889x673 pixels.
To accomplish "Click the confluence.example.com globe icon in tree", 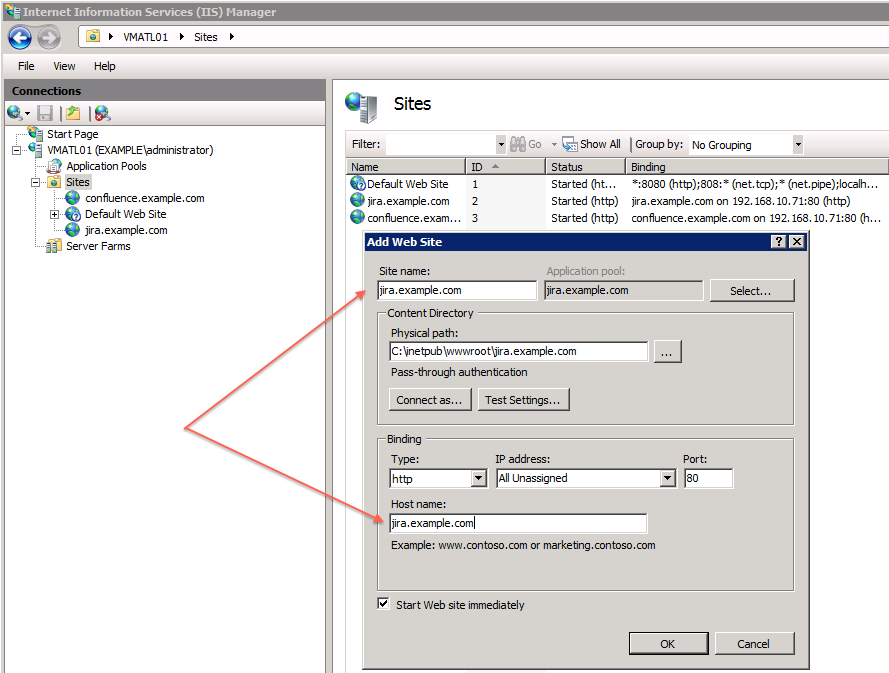I will (x=73, y=198).
